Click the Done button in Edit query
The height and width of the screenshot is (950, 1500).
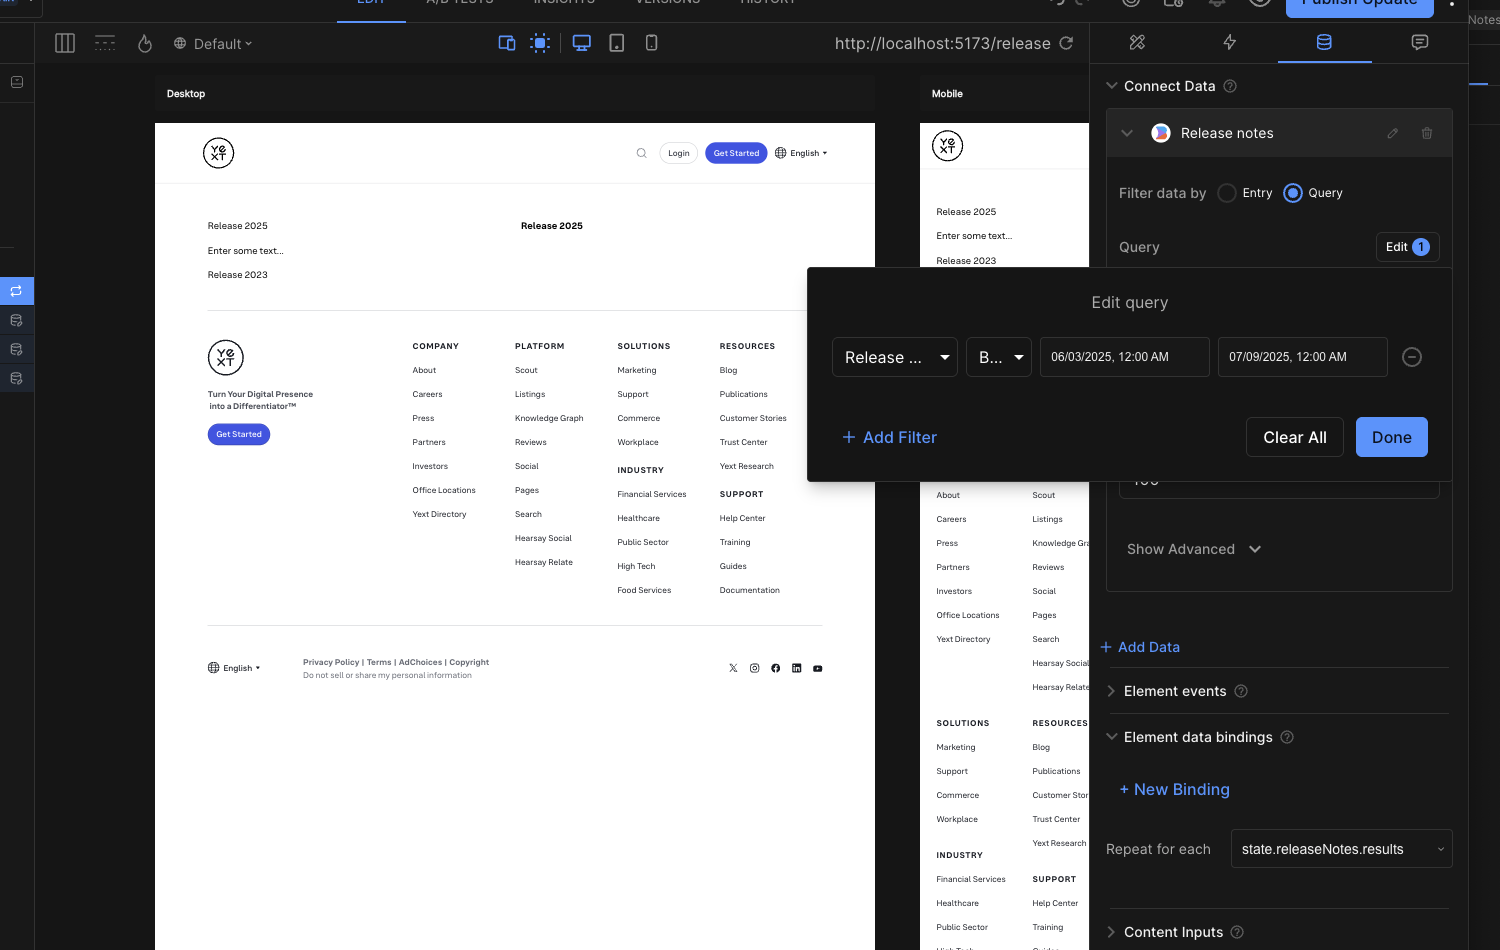1391,437
